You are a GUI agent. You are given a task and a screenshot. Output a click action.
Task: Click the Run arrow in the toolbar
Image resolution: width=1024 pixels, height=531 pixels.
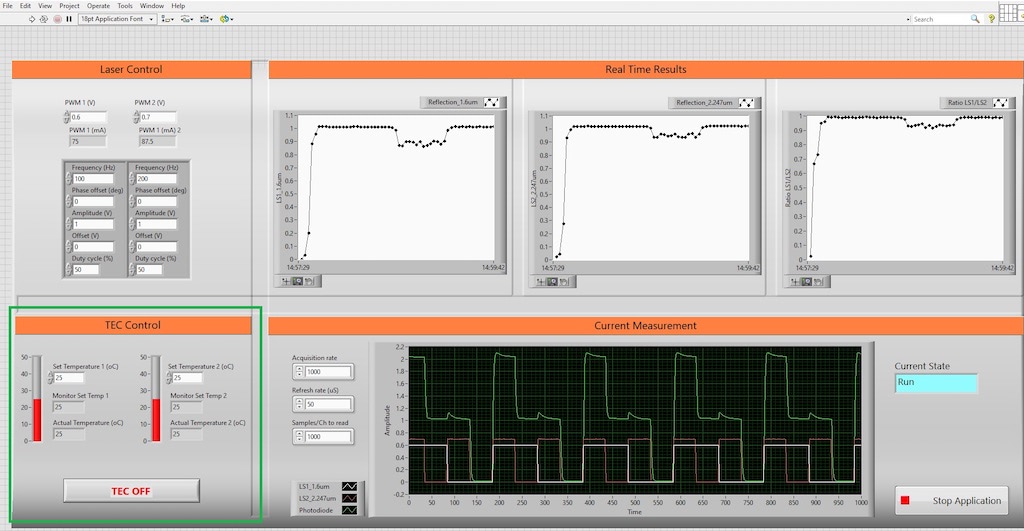[32, 19]
